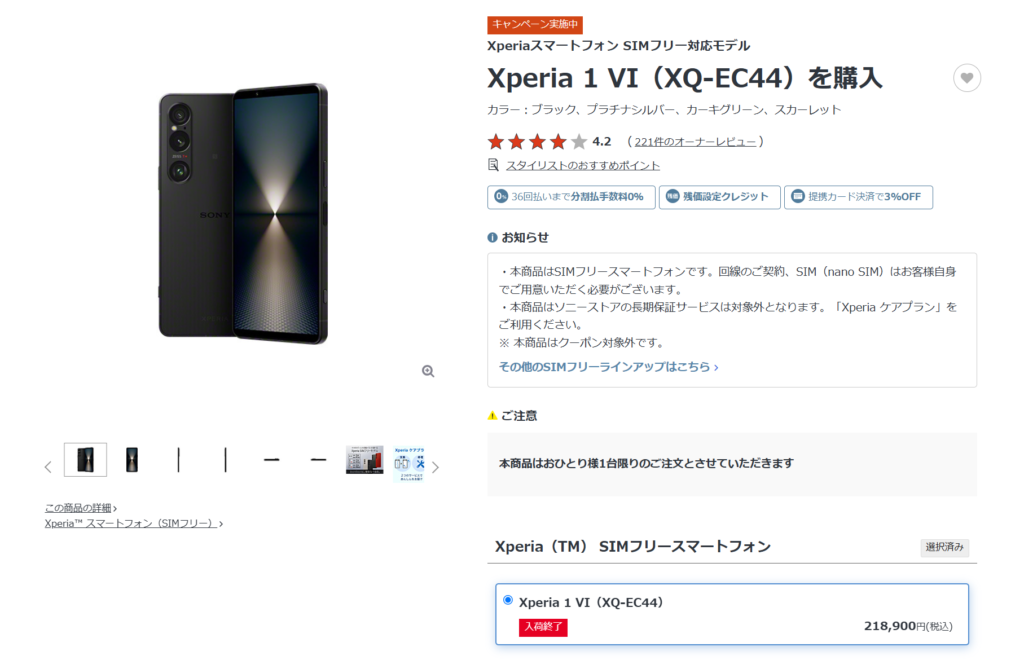
Task: Show previous thumbnails with left arrow
Action: (48, 467)
